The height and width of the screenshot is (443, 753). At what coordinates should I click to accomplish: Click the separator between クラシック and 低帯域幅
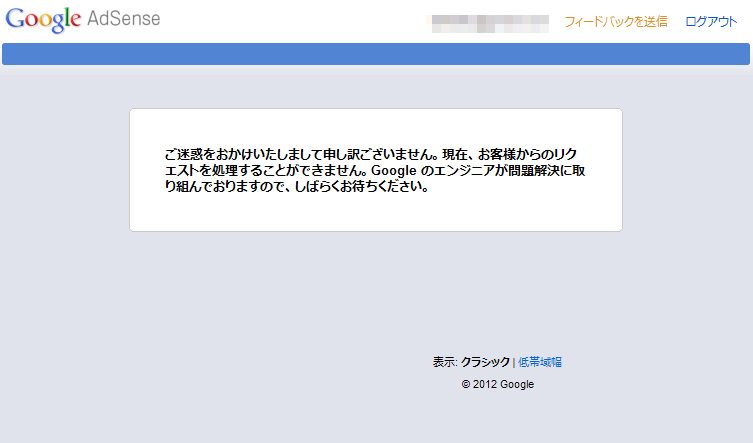point(514,362)
